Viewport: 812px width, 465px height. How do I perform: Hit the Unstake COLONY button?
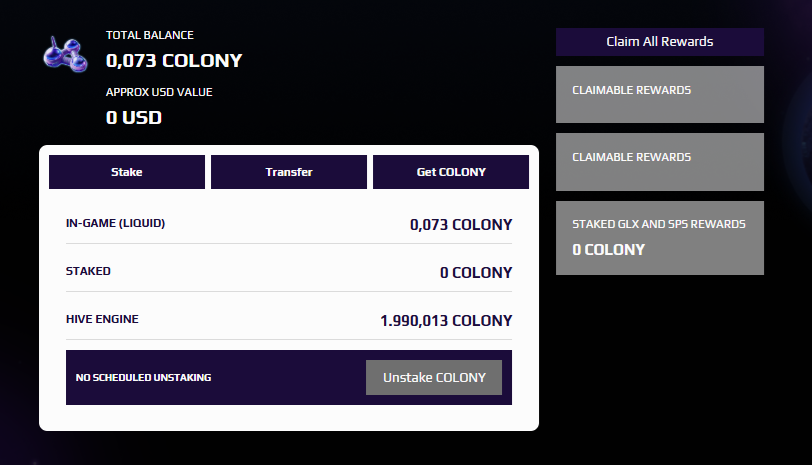pyautogui.click(x=434, y=377)
